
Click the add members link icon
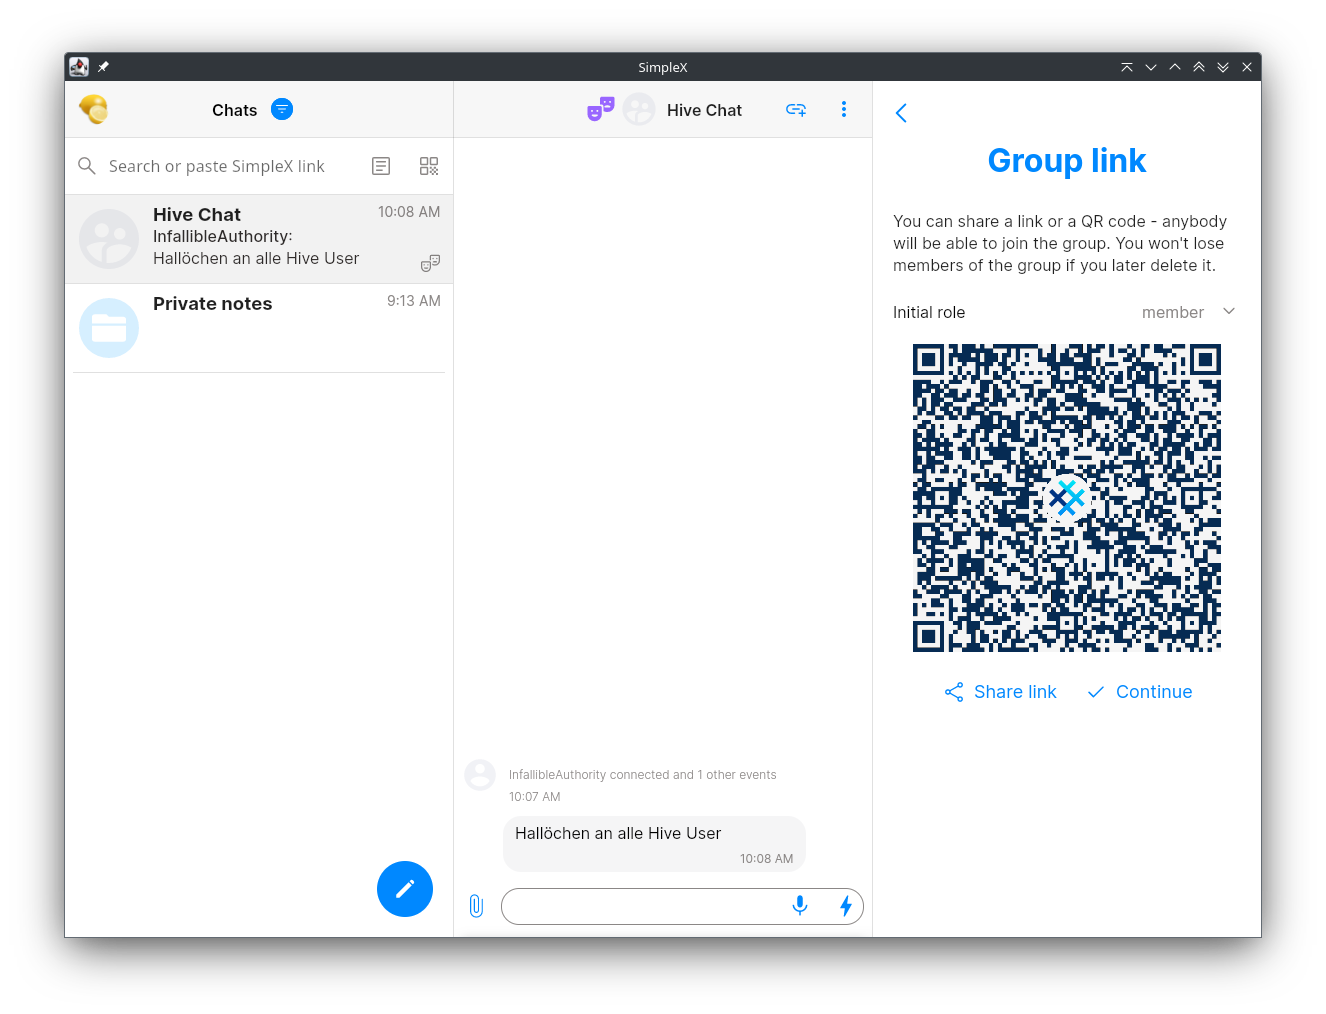click(796, 110)
